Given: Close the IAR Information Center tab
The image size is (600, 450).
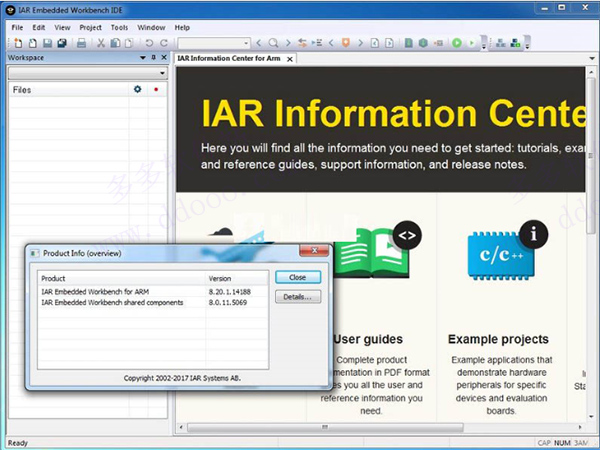Looking at the screenshot, I should click(x=290, y=59).
